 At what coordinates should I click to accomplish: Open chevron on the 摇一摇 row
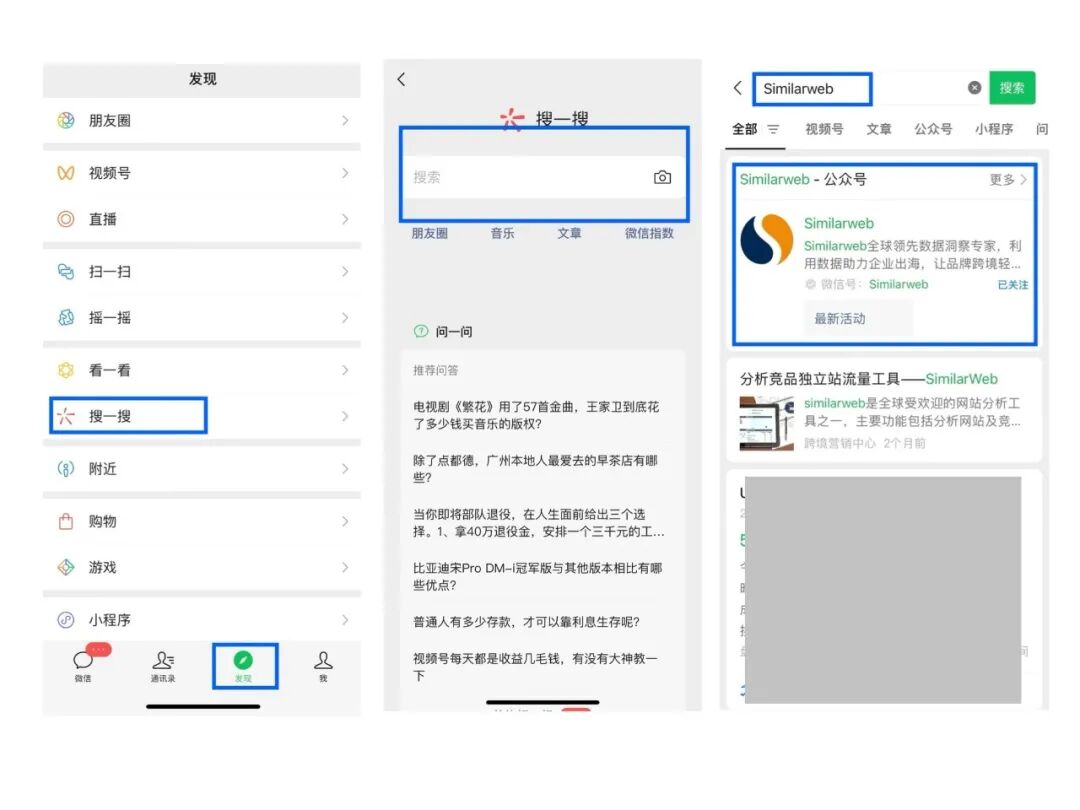(x=345, y=318)
